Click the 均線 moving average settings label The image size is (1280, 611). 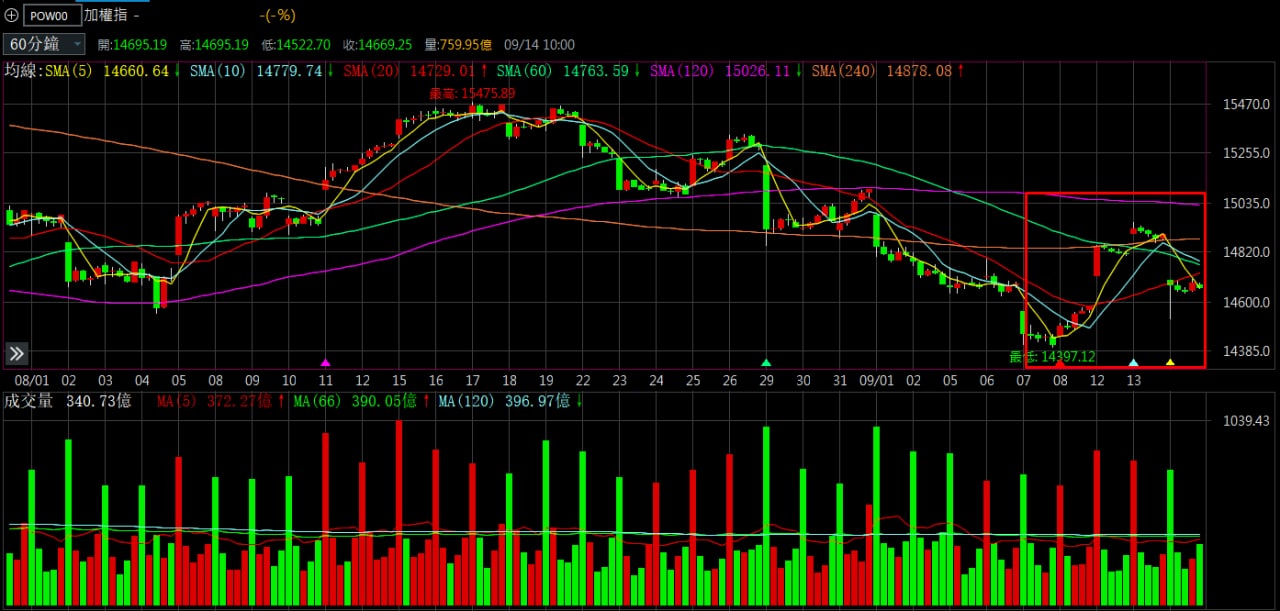tap(23, 71)
